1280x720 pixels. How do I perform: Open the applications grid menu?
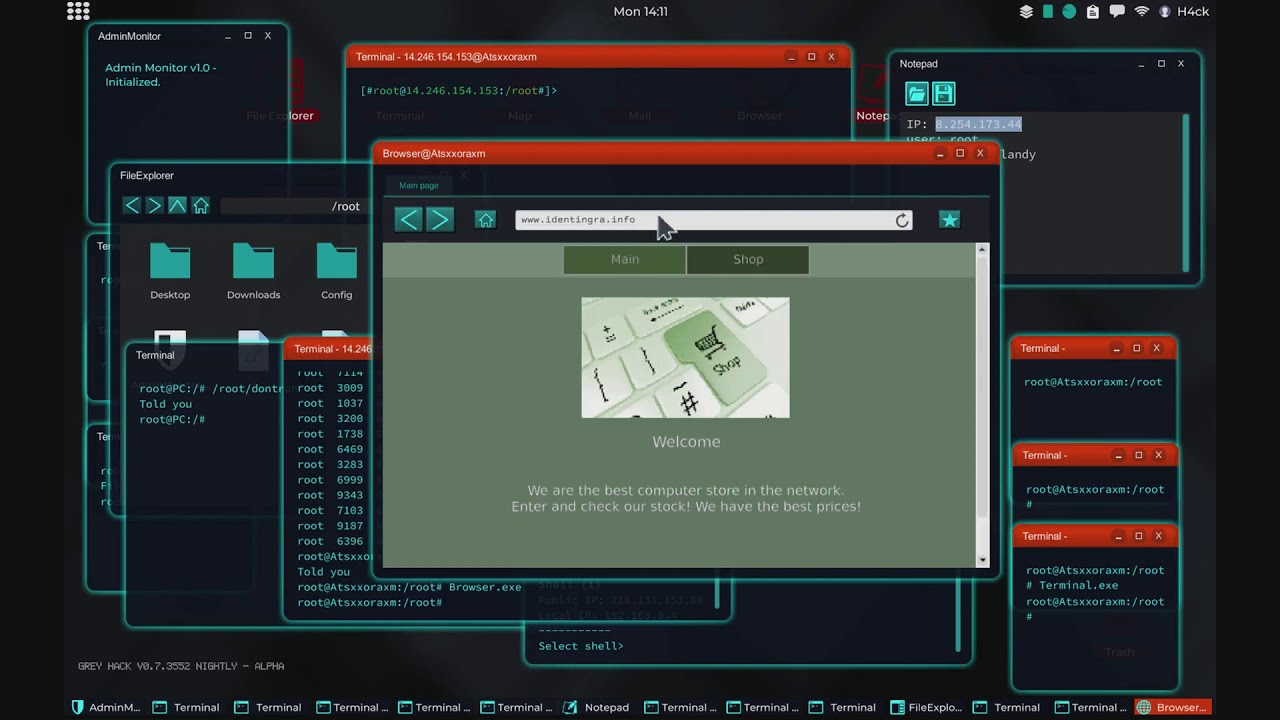78,11
